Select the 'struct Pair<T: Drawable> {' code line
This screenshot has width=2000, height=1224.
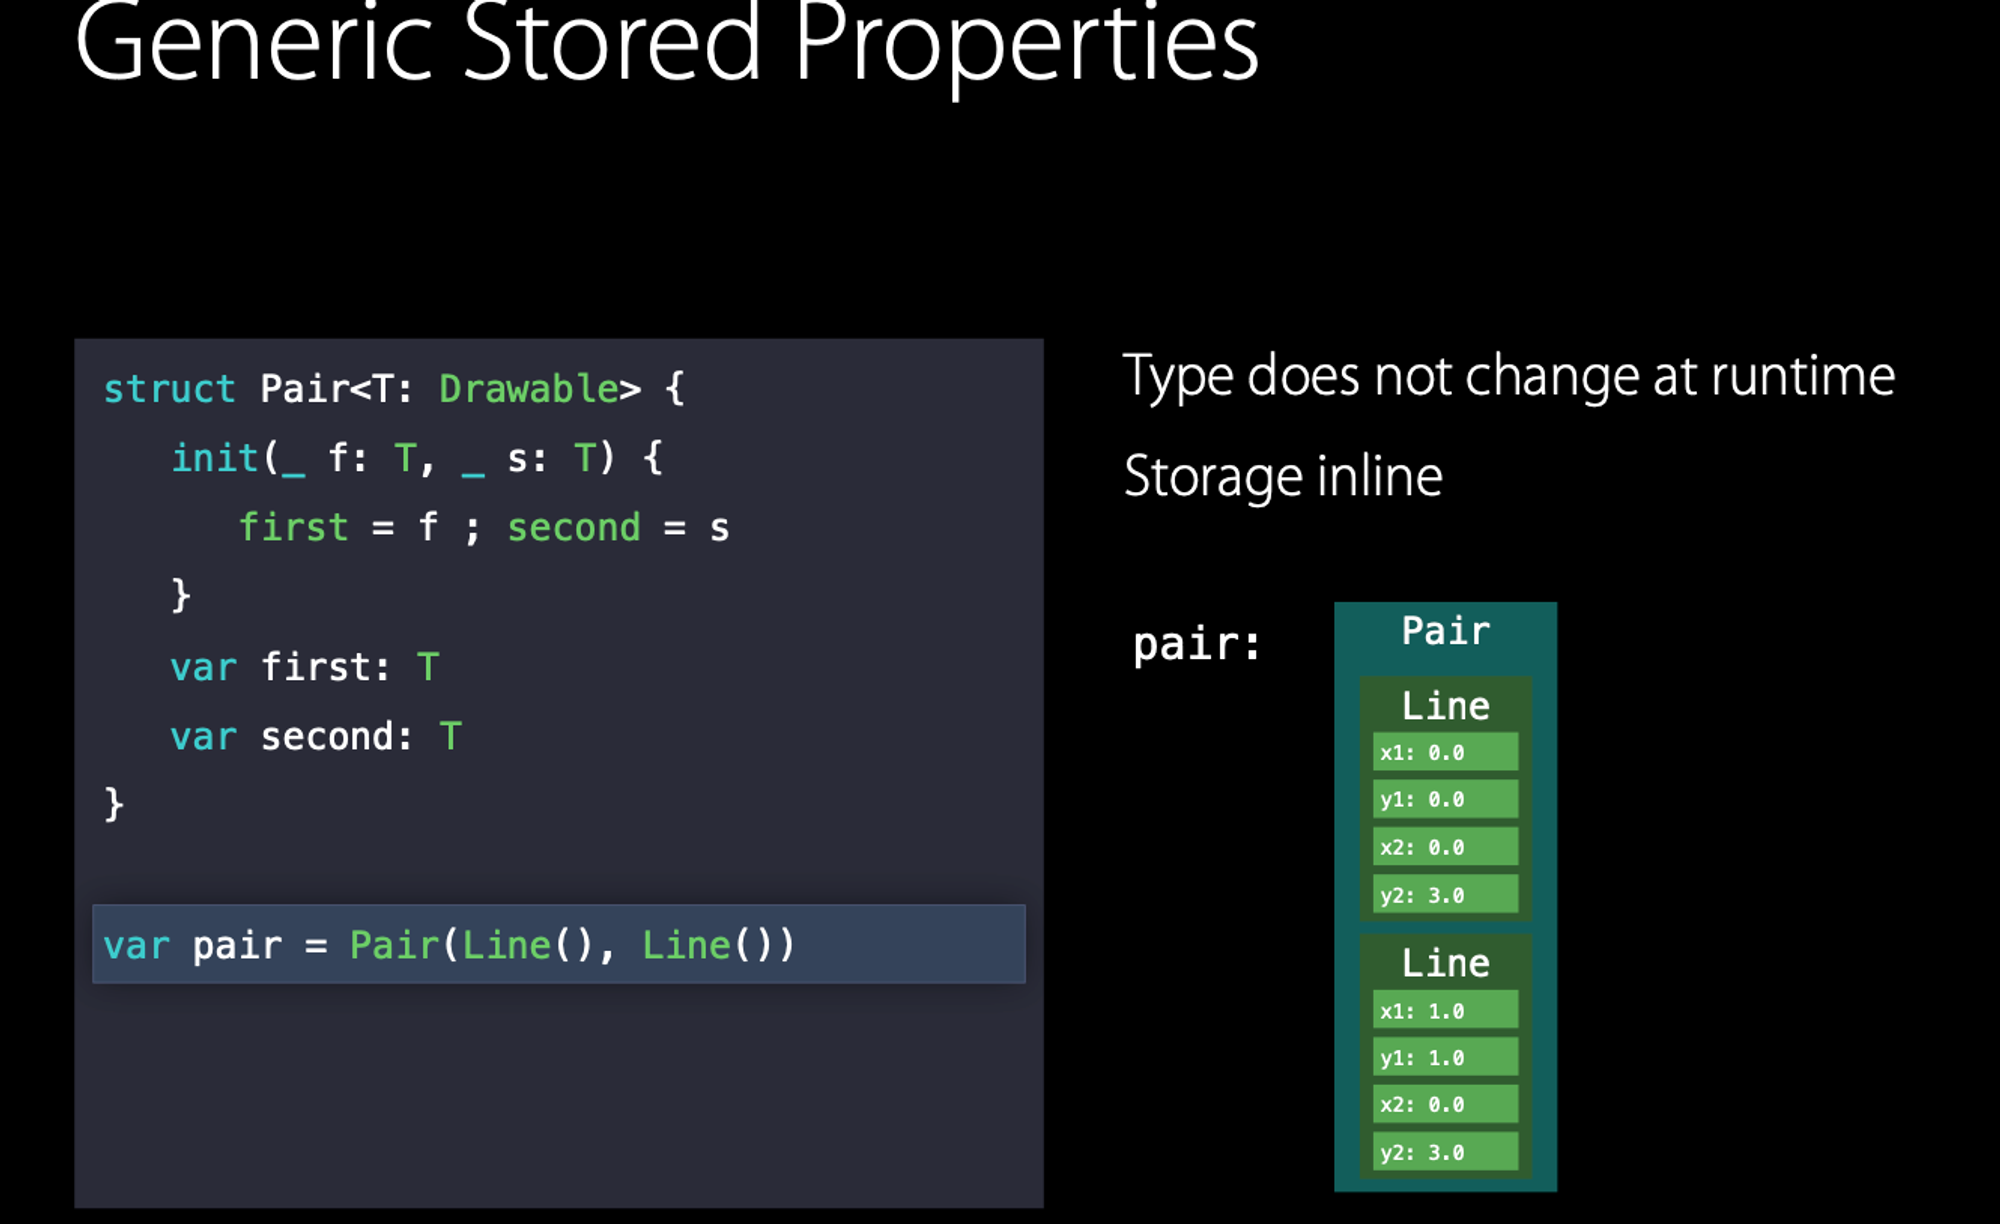click(x=394, y=388)
